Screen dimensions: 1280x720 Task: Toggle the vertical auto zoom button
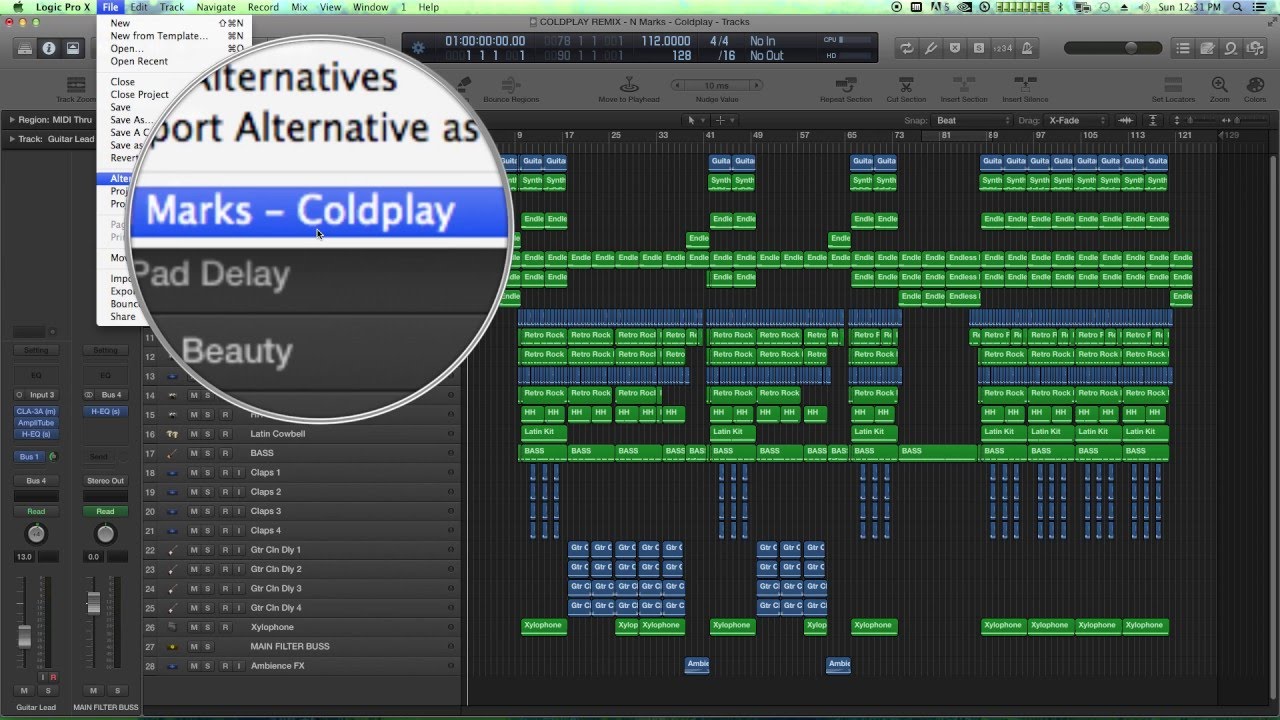point(1153,121)
